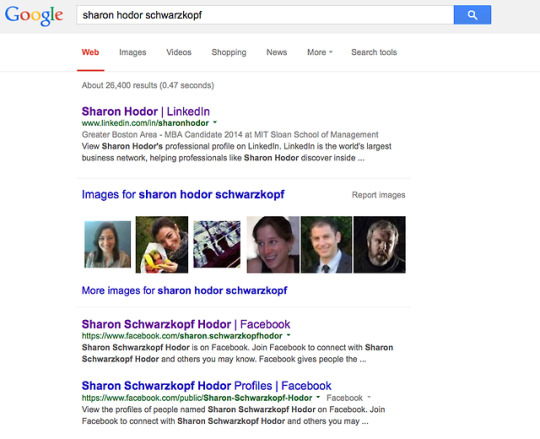This screenshot has height=439, width=540.
Task: Expand arrow next to facebook.com/sharon.schwarzkopfhodor URL
Action: pyautogui.click(x=289, y=335)
